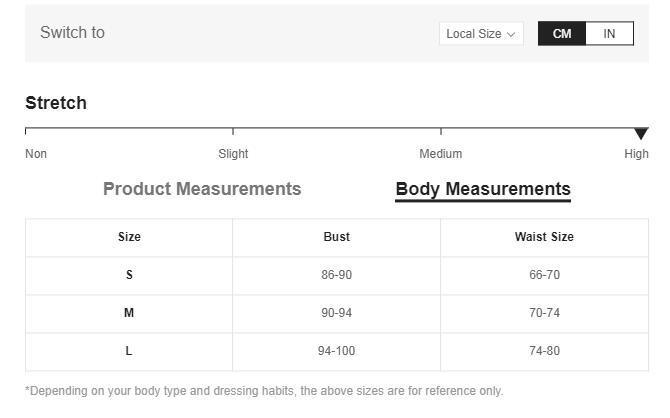The image size is (670, 418).
Task: Select the size S row
Action: point(337,275)
